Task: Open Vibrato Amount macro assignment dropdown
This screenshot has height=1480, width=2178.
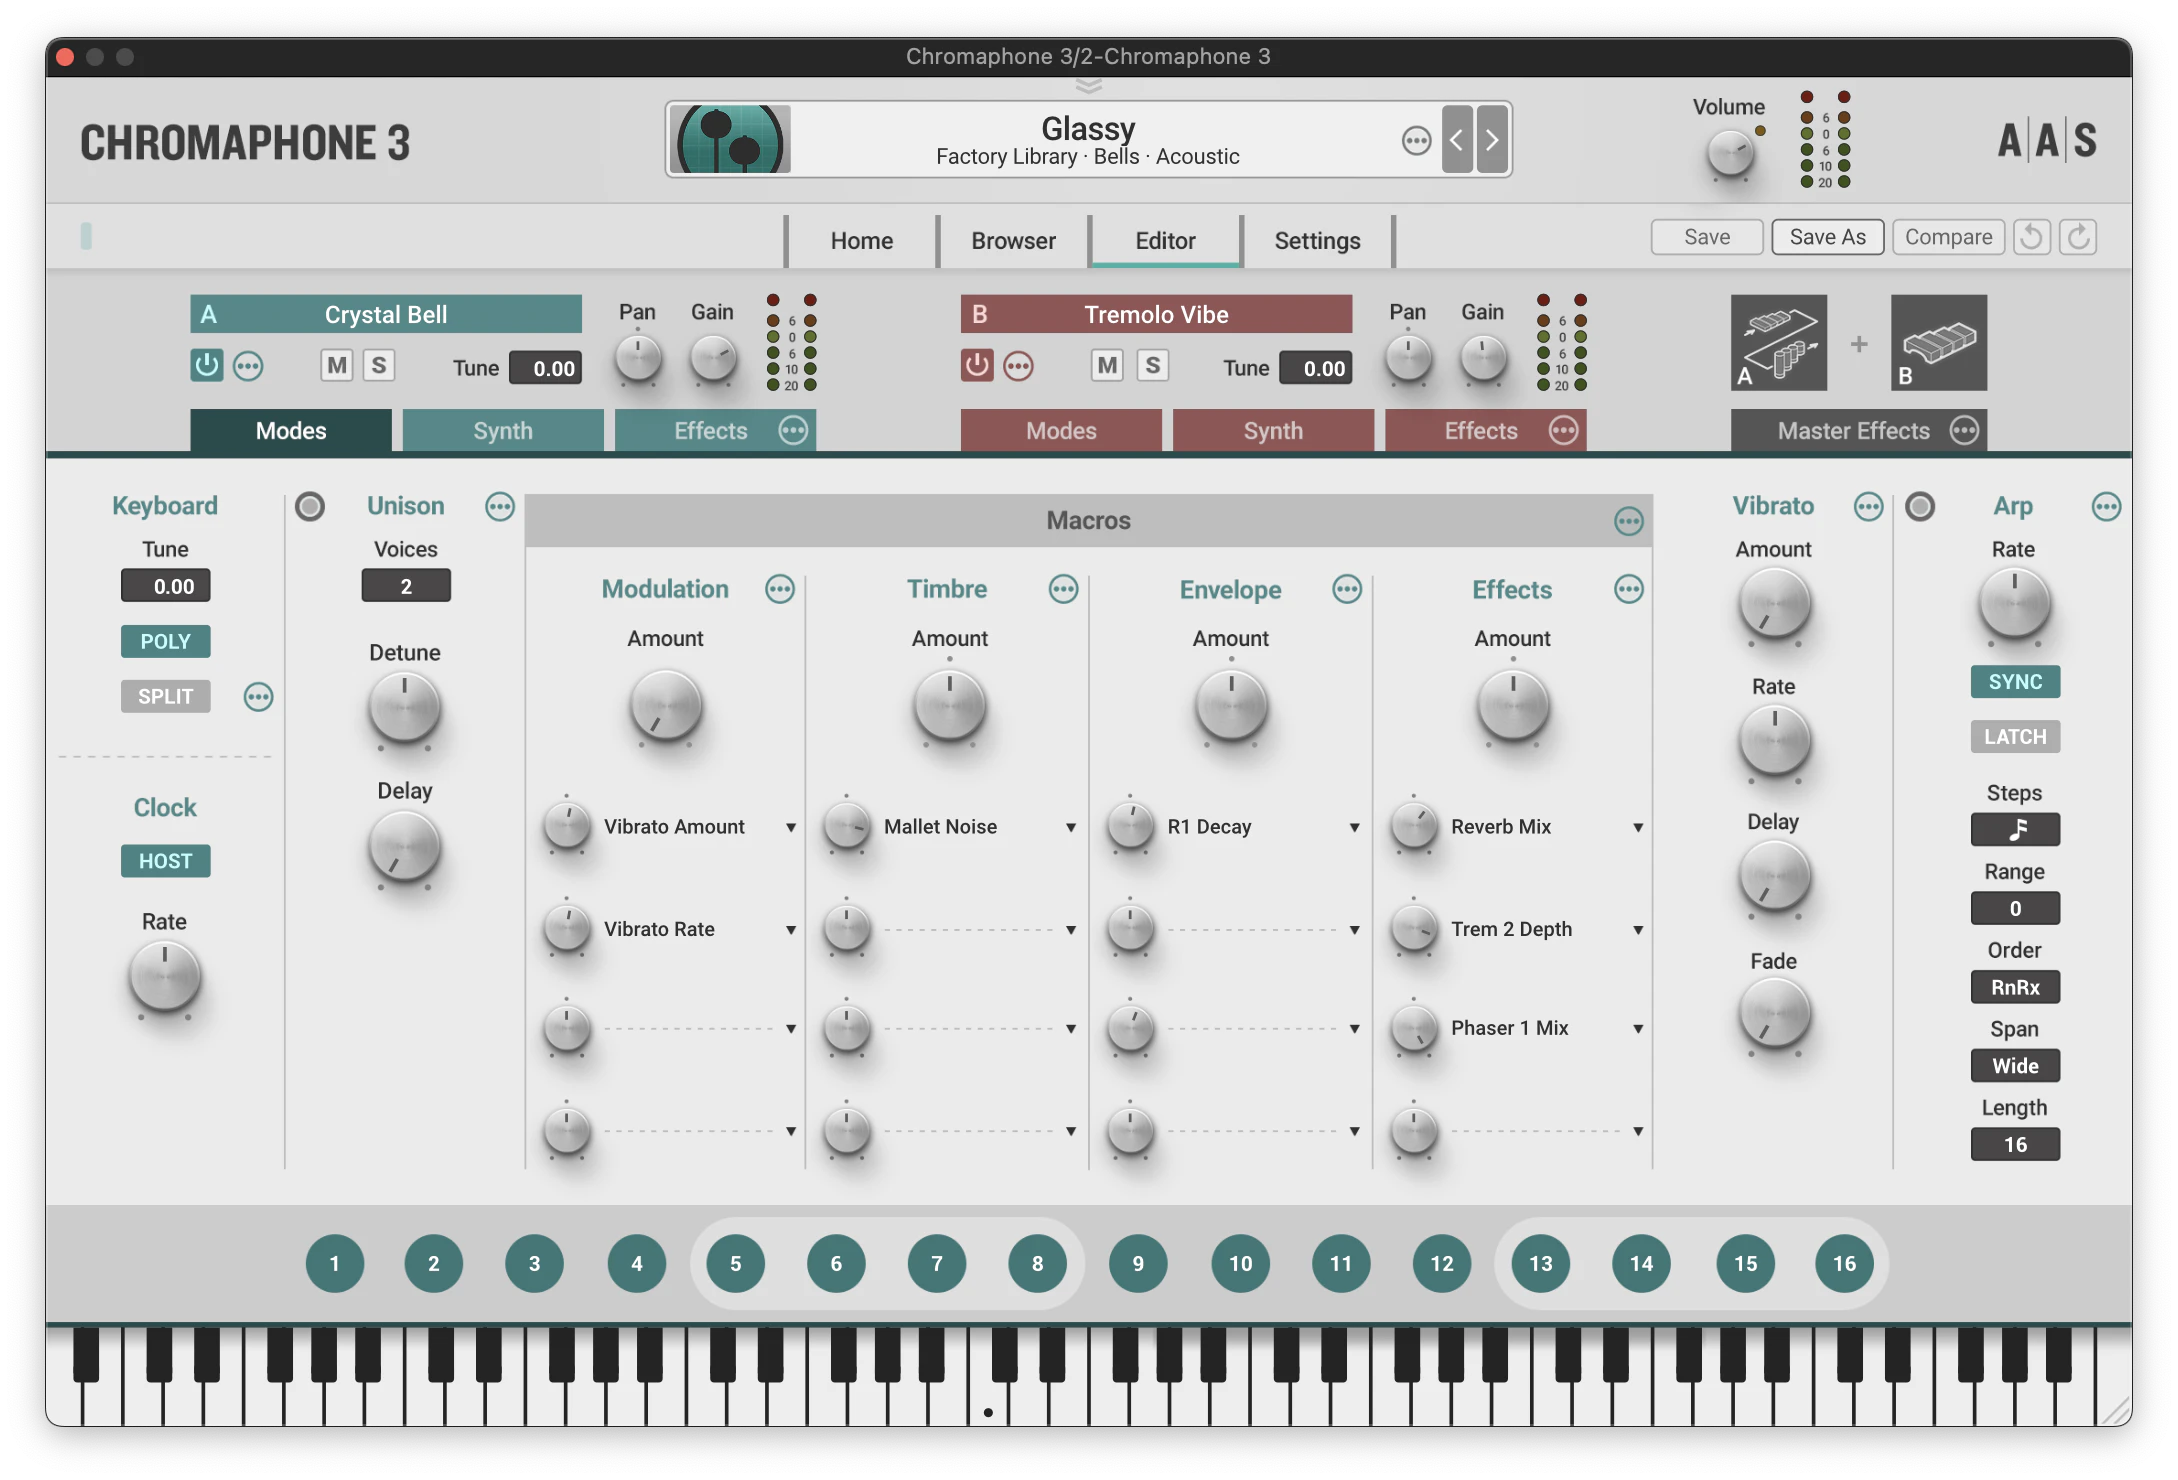Action: (791, 828)
